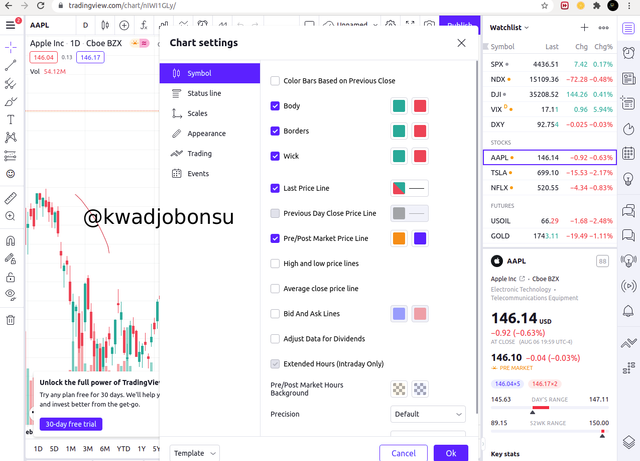
Task: Click the Cancel button
Action: tap(403, 453)
